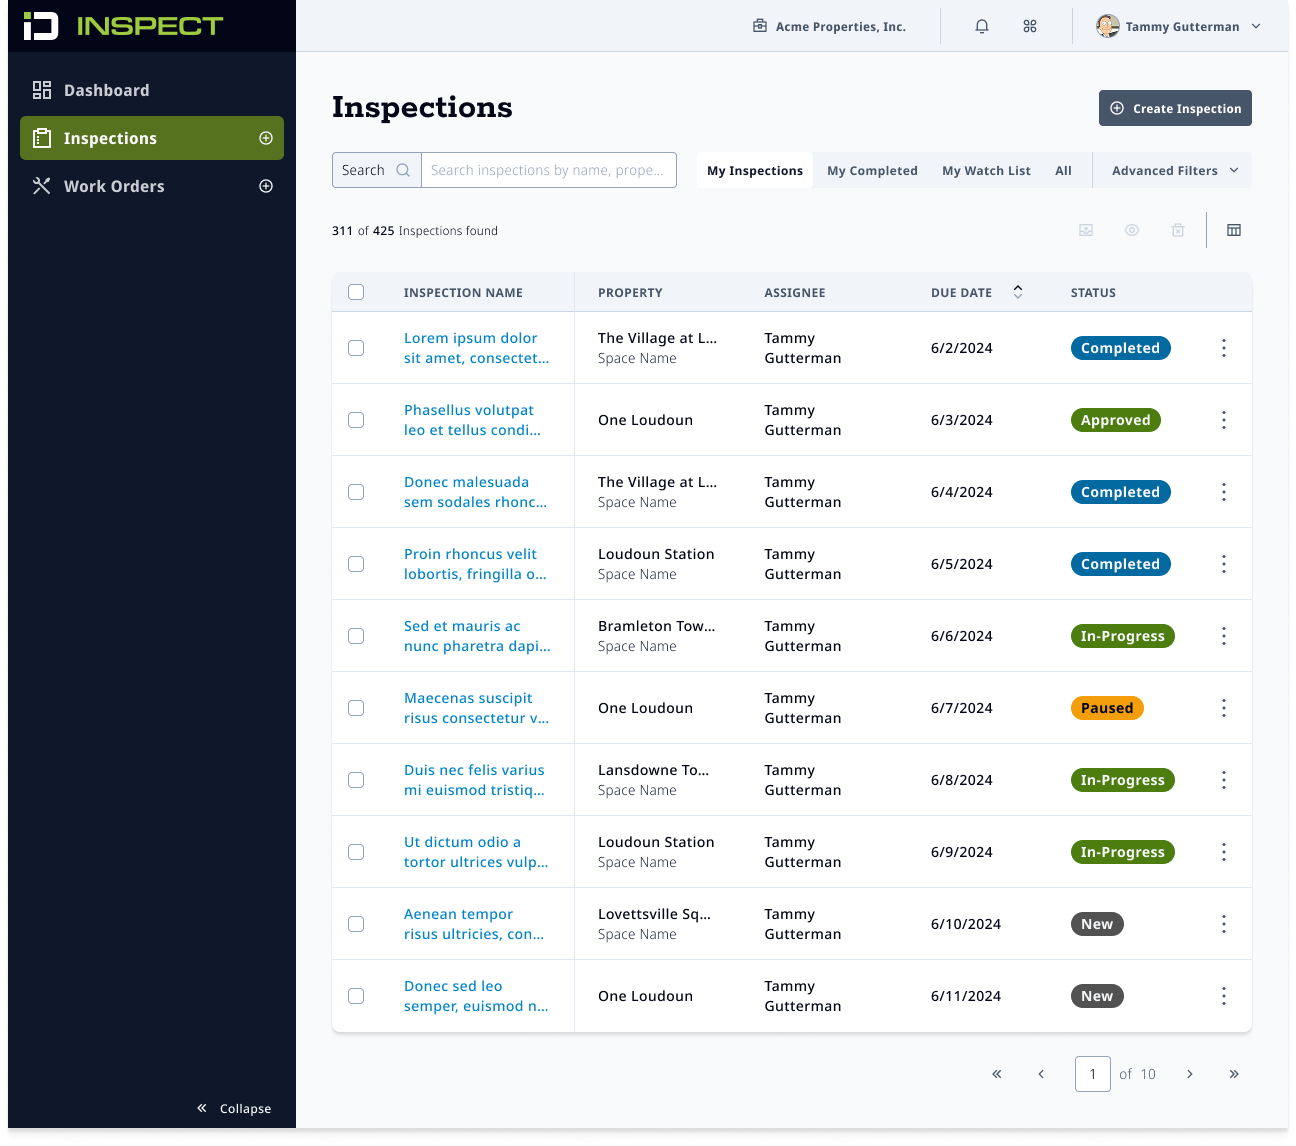Image resolution: width=1296 pixels, height=1146 pixels.
Task: Click the archive toolbar icon
Action: tap(1086, 230)
